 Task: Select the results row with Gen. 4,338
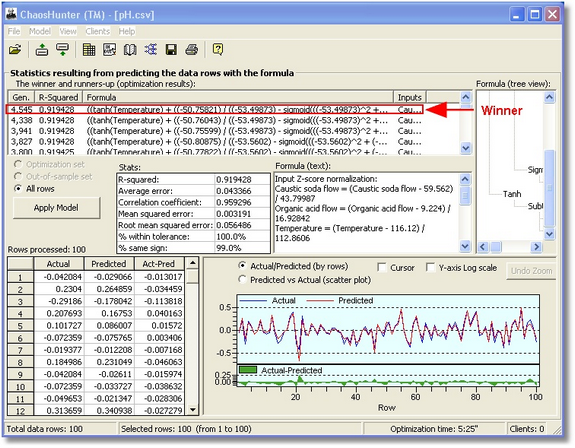[215, 120]
